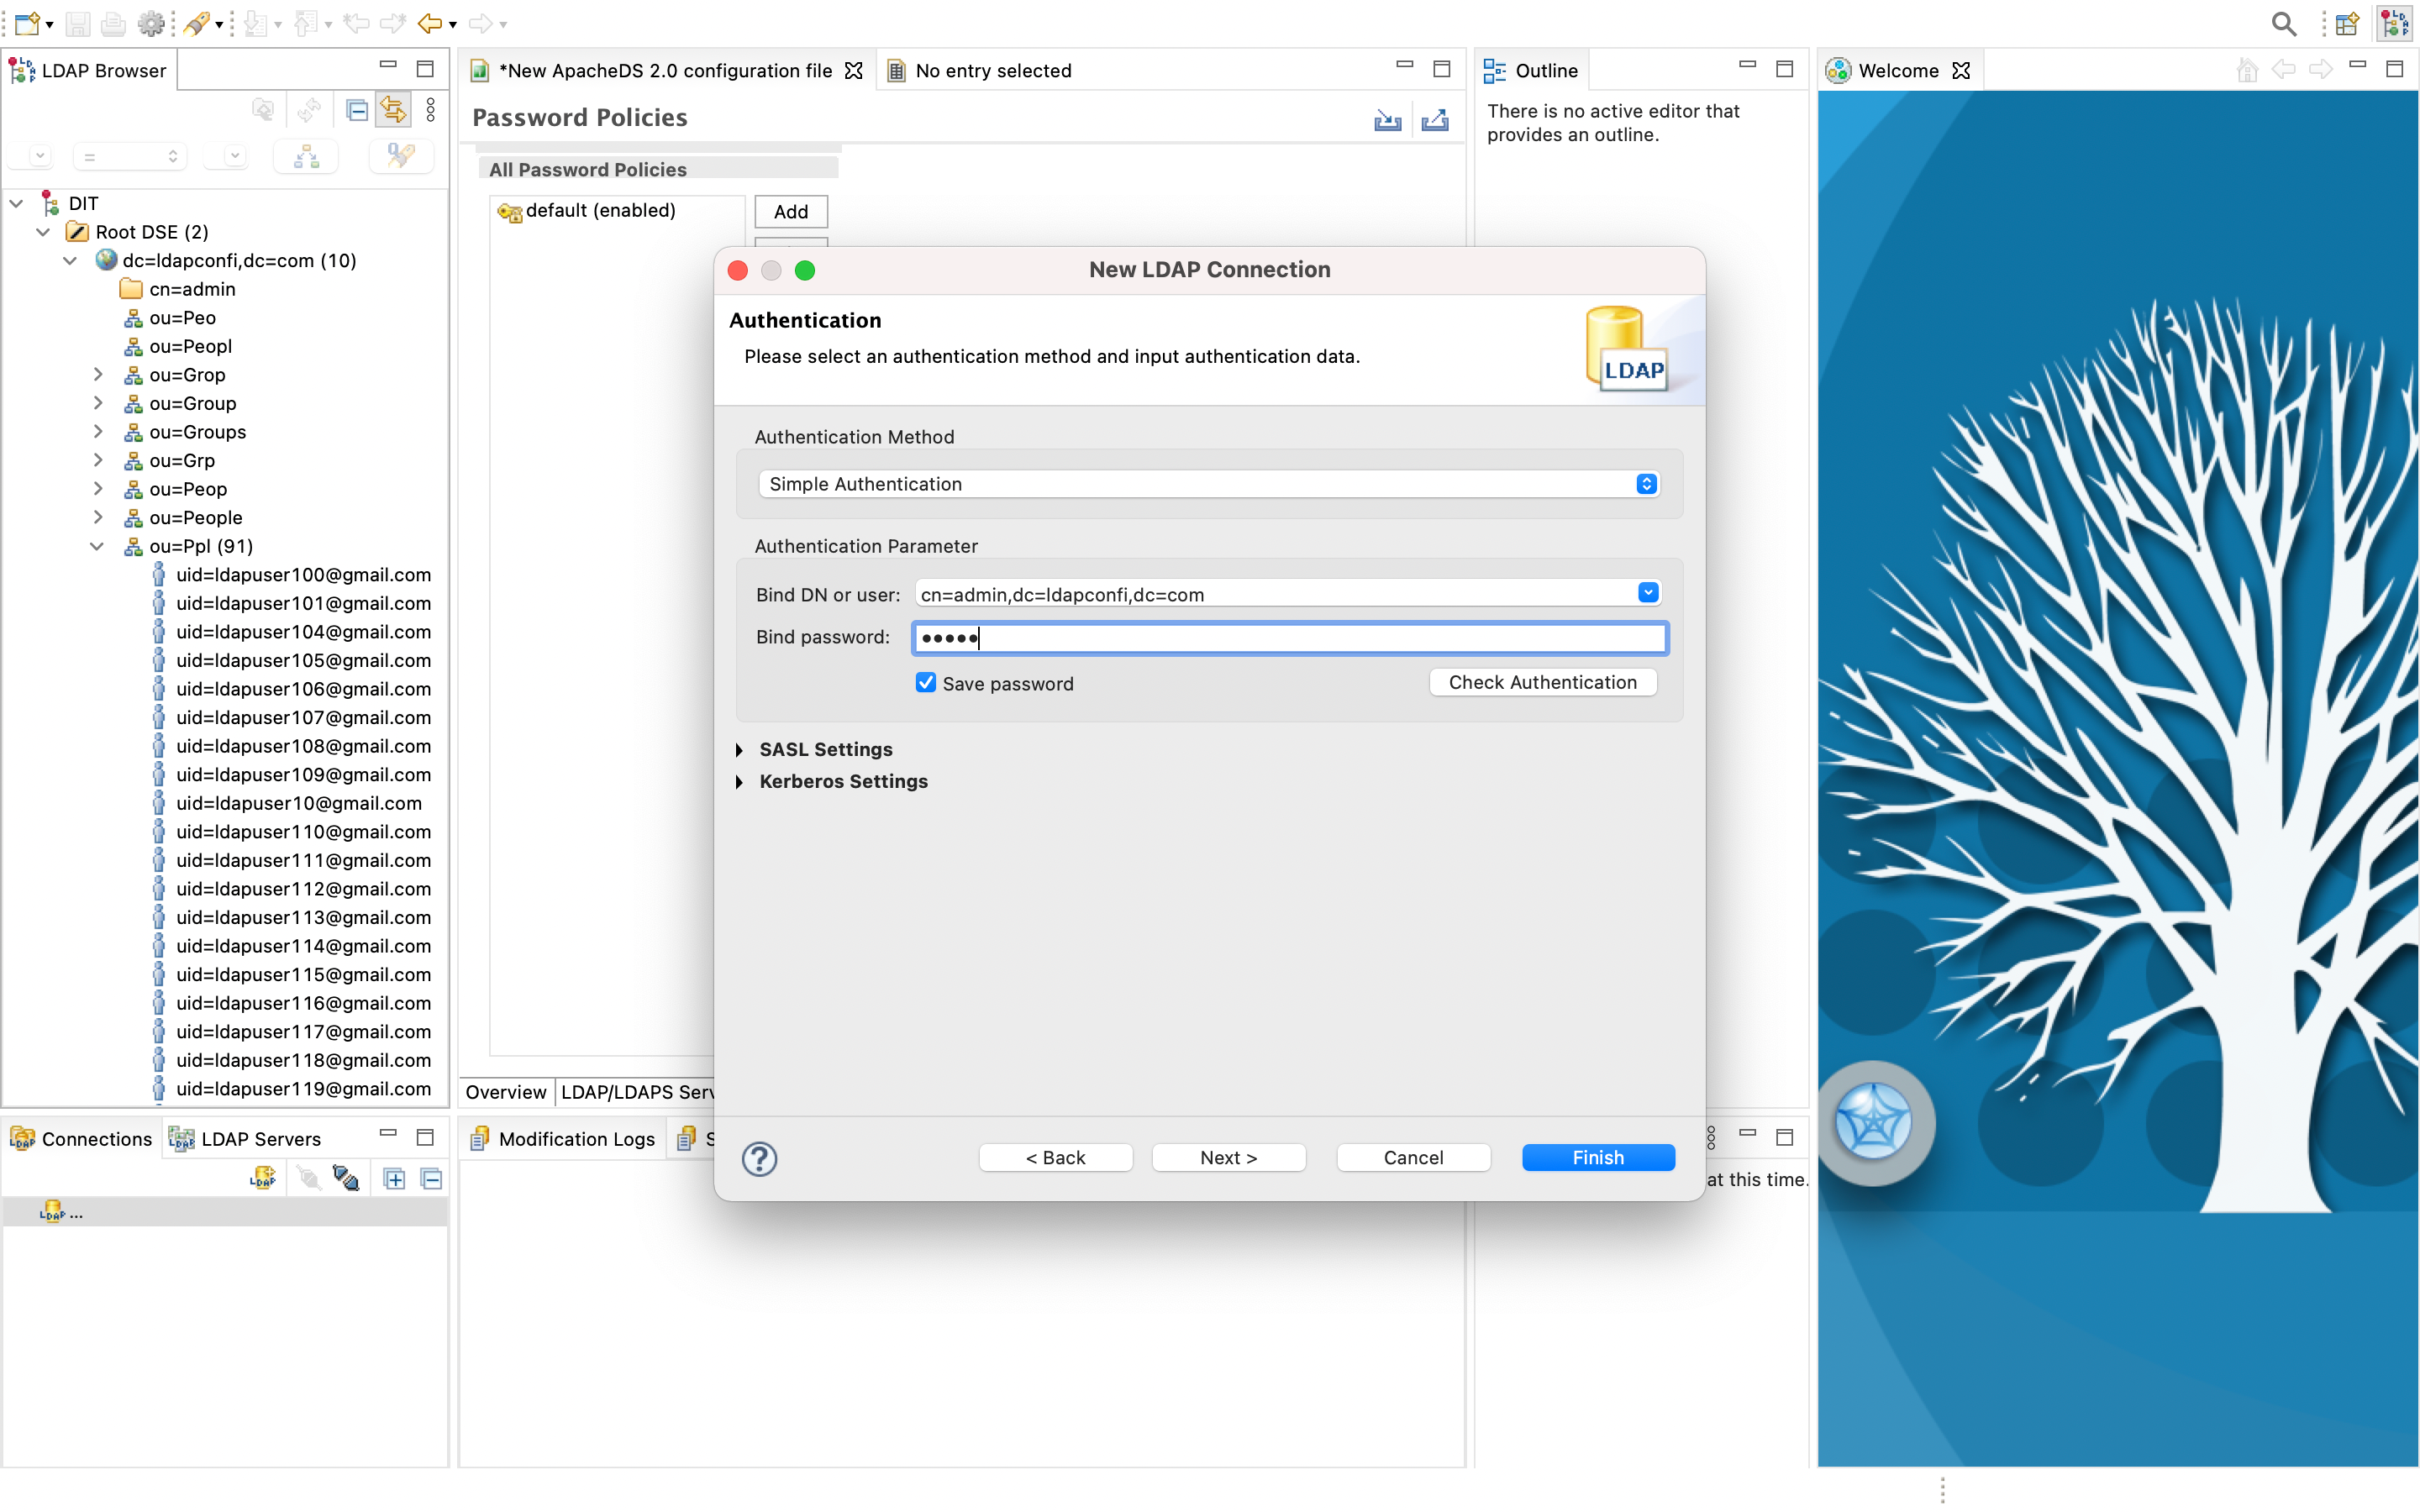The width and height of the screenshot is (2420, 1512).
Task: Collapse dc=ldapconfi,dc=com (10) node
Action: click(70, 260)
